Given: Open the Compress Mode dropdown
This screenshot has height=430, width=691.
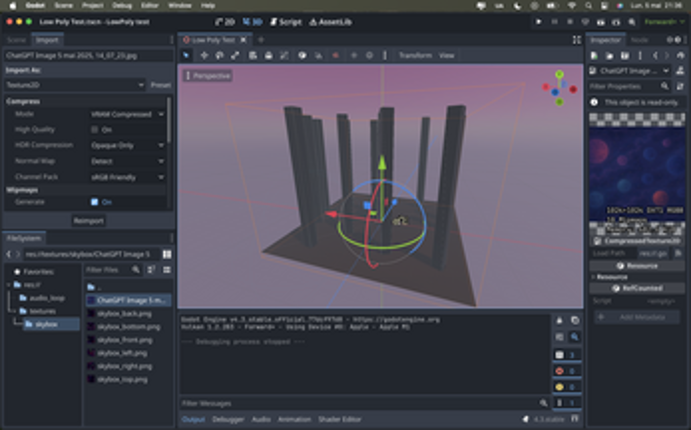Looking at the screenshot, I should (x=127, y=114).
